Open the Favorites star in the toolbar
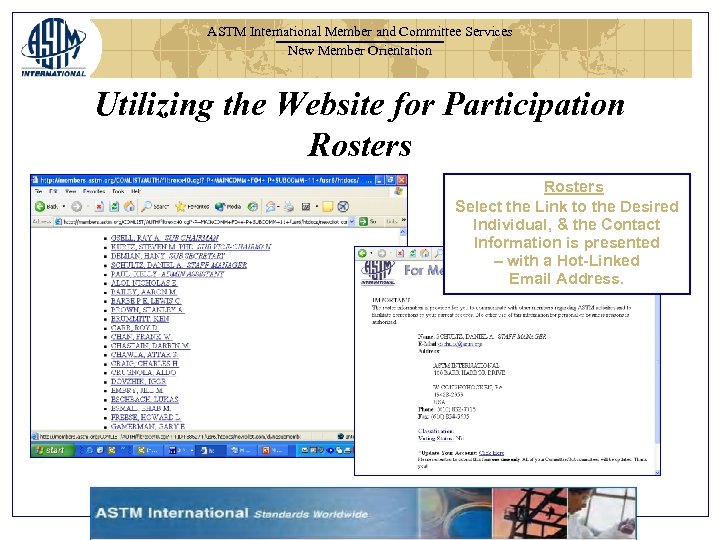Screen dimensions: 720x540 coord(192,207)
